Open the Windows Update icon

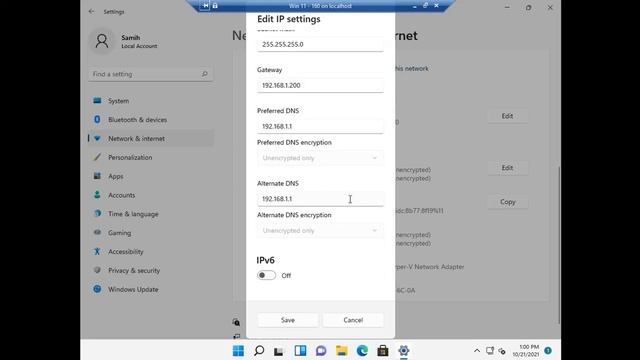coord(97,289)
